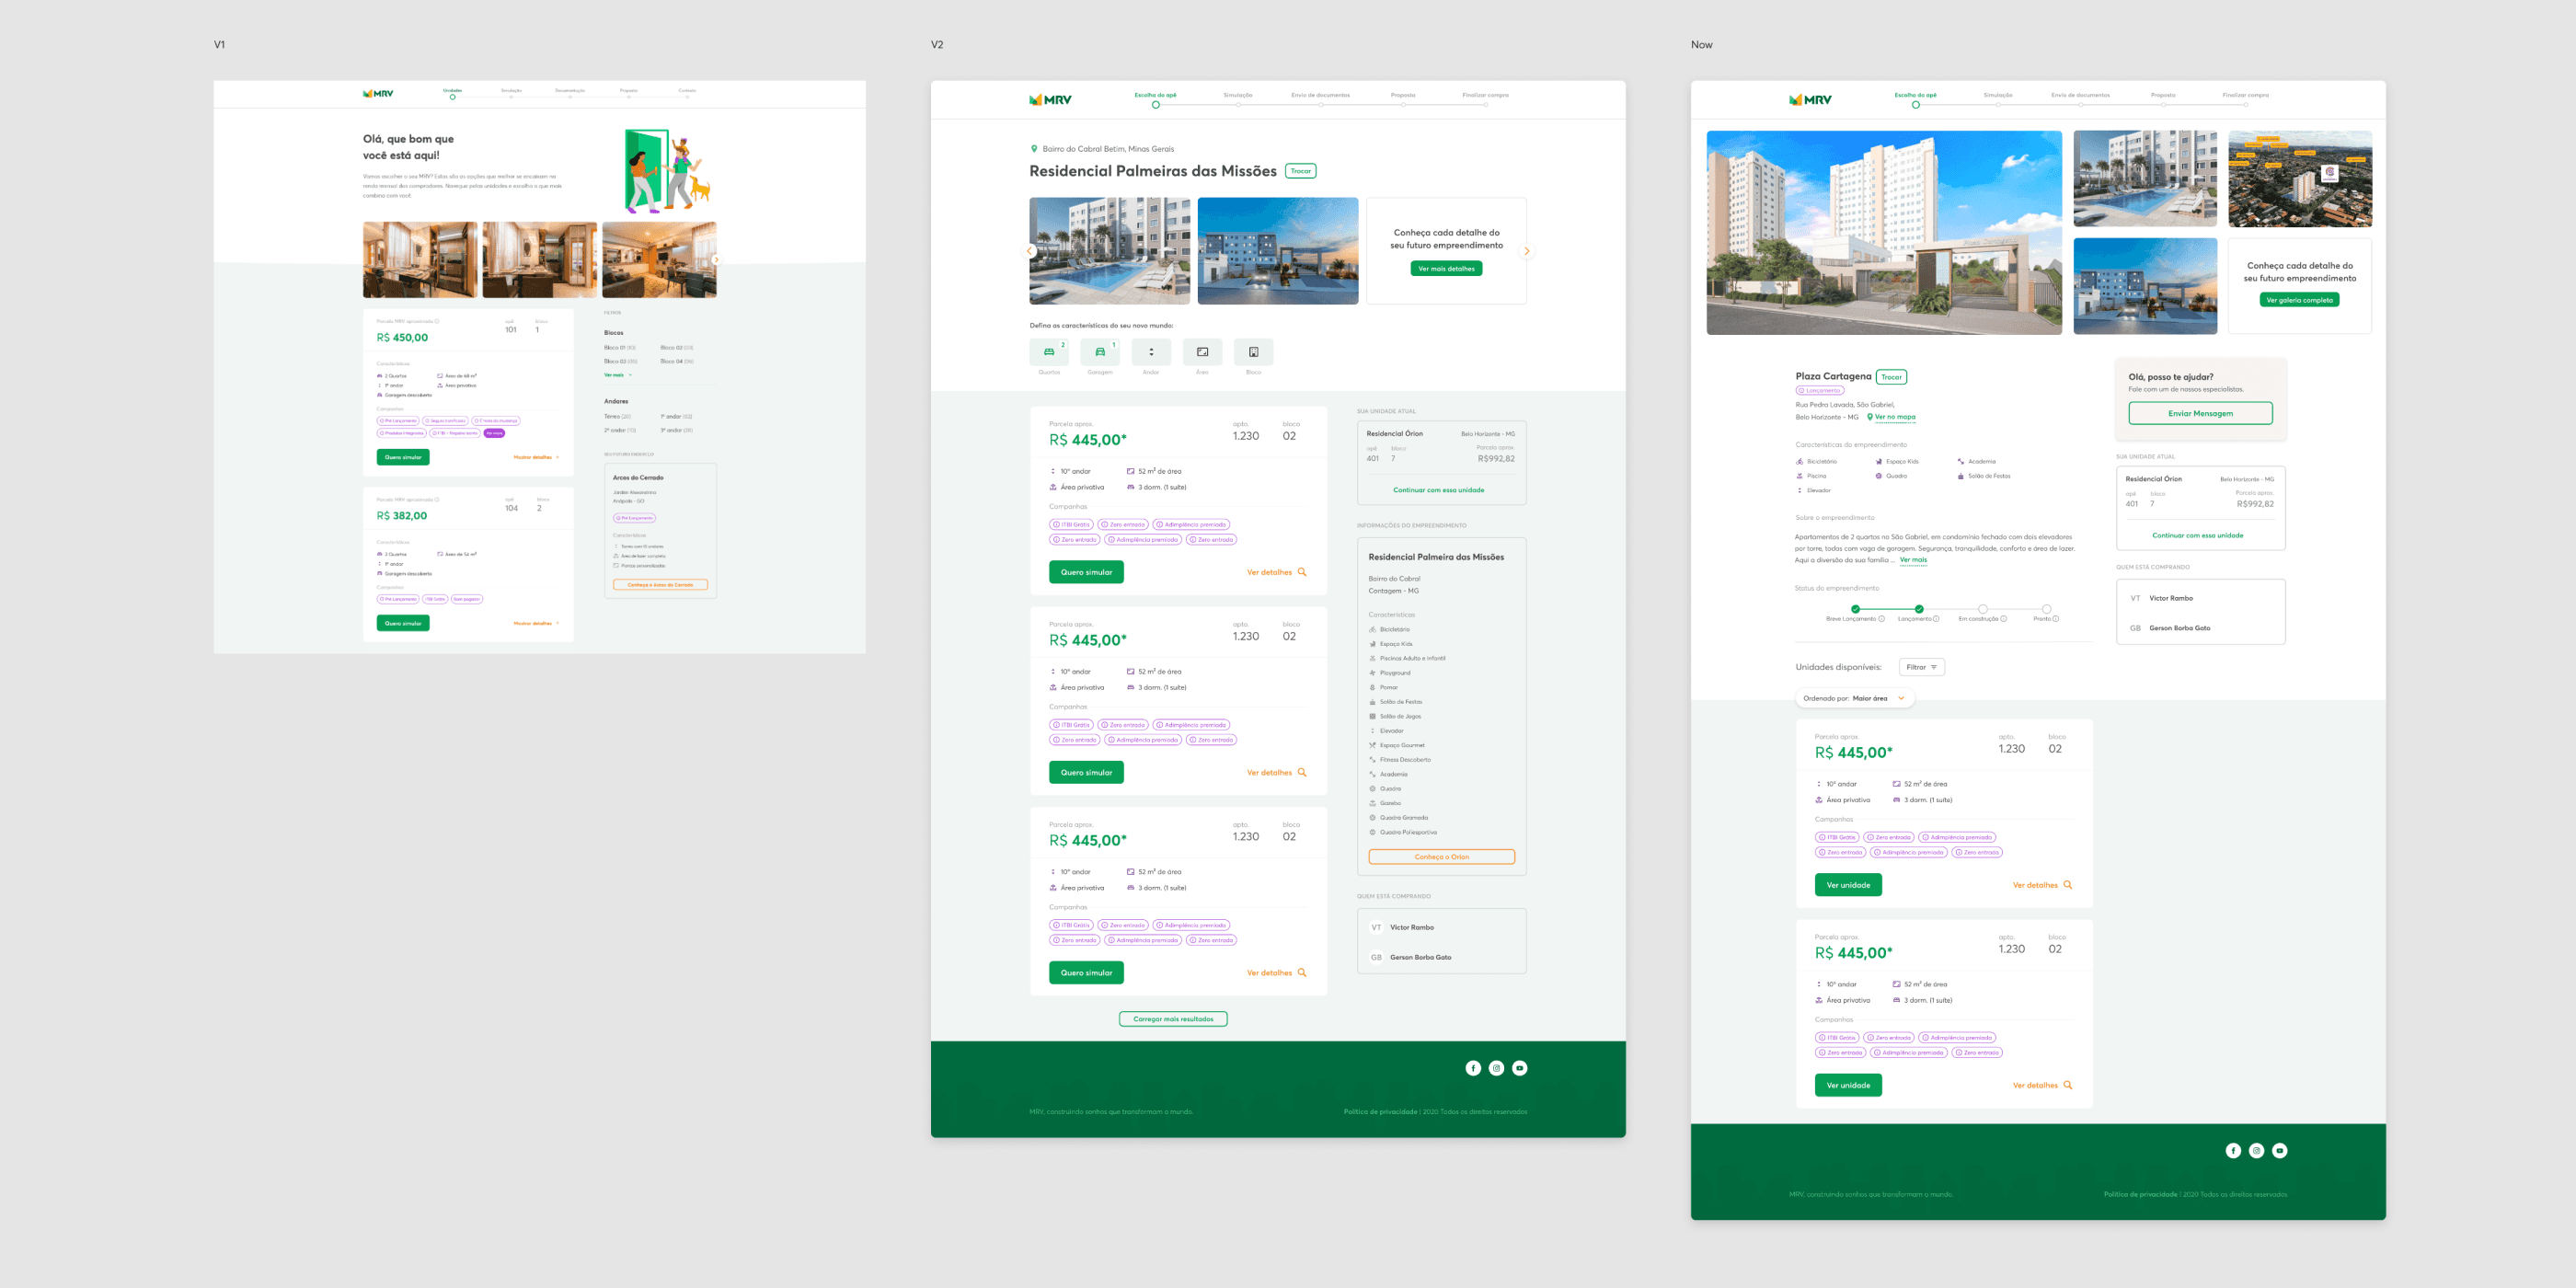This screenshot has width=2576, height=1288.
Task: Click the Bloco building filter icon
Action: (1253, 352)
